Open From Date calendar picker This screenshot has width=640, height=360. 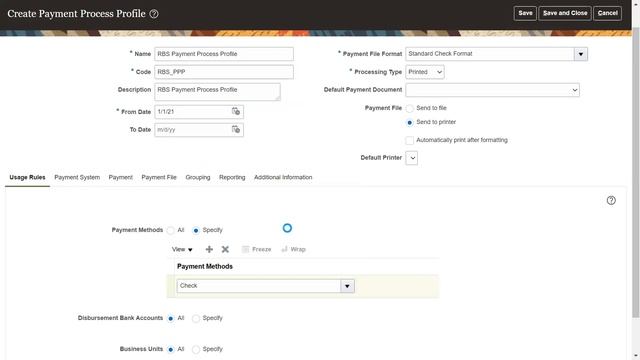236,111
